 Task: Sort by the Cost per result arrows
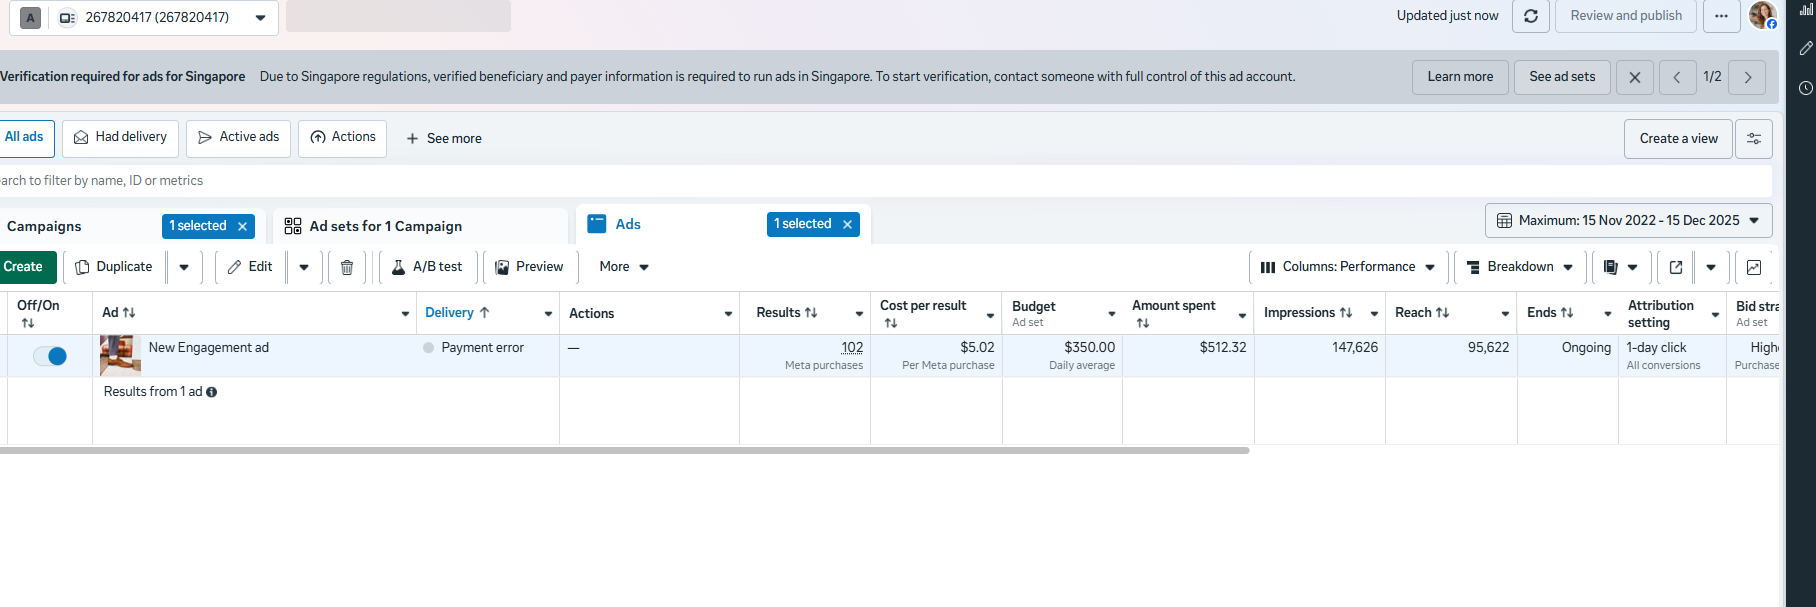point(891,323)
